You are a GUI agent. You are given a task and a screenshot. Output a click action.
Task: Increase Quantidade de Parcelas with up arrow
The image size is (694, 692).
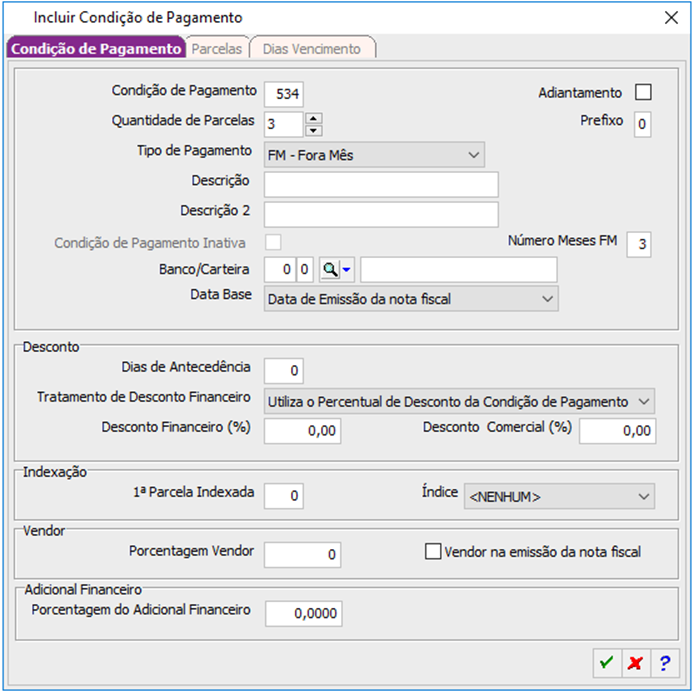[x=313, y=118]
